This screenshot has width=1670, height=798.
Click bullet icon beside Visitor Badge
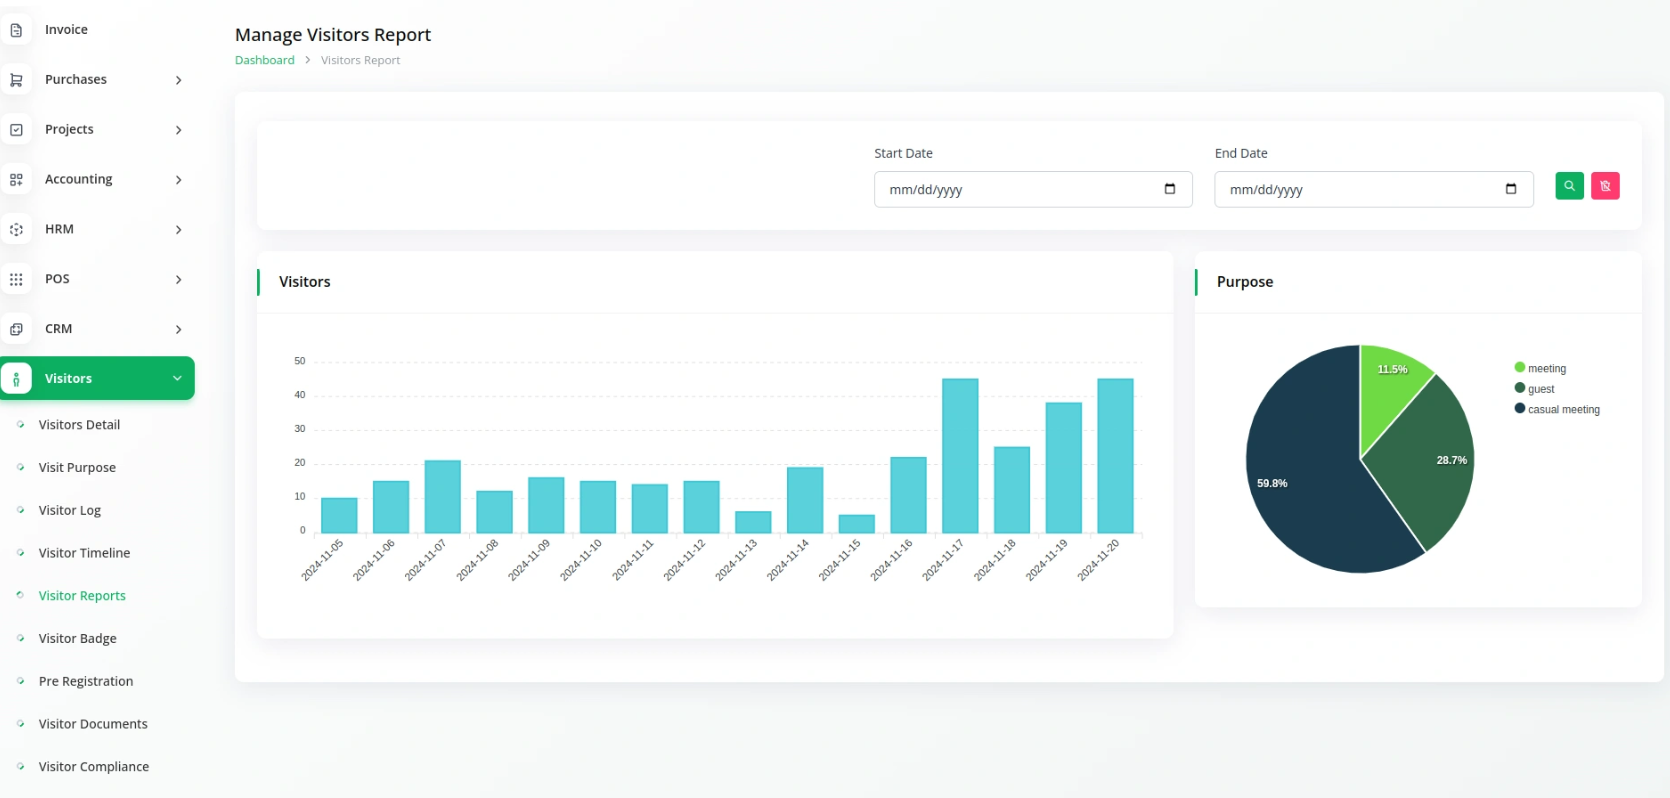20,638
